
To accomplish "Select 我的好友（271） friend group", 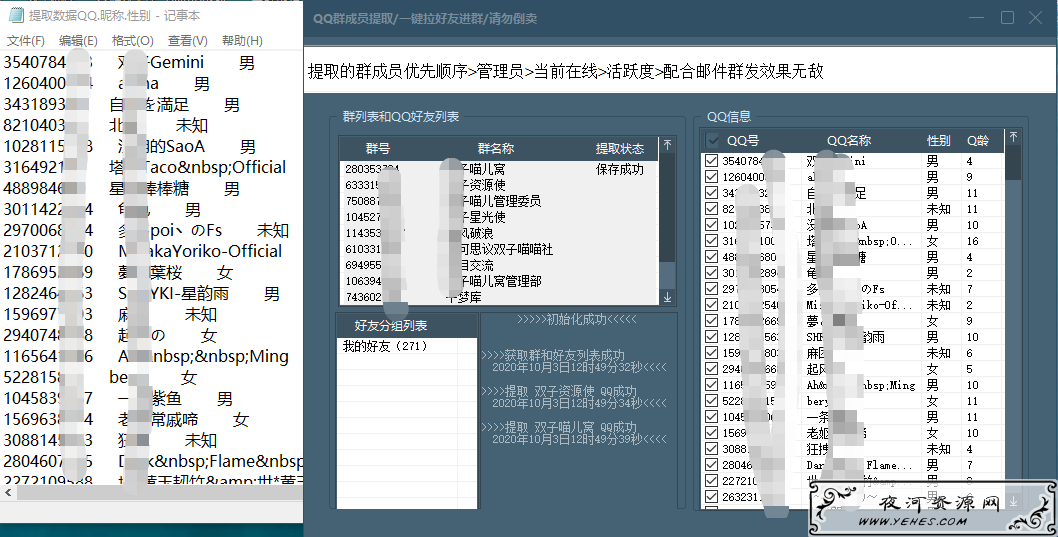I will (x=385, y=346).
